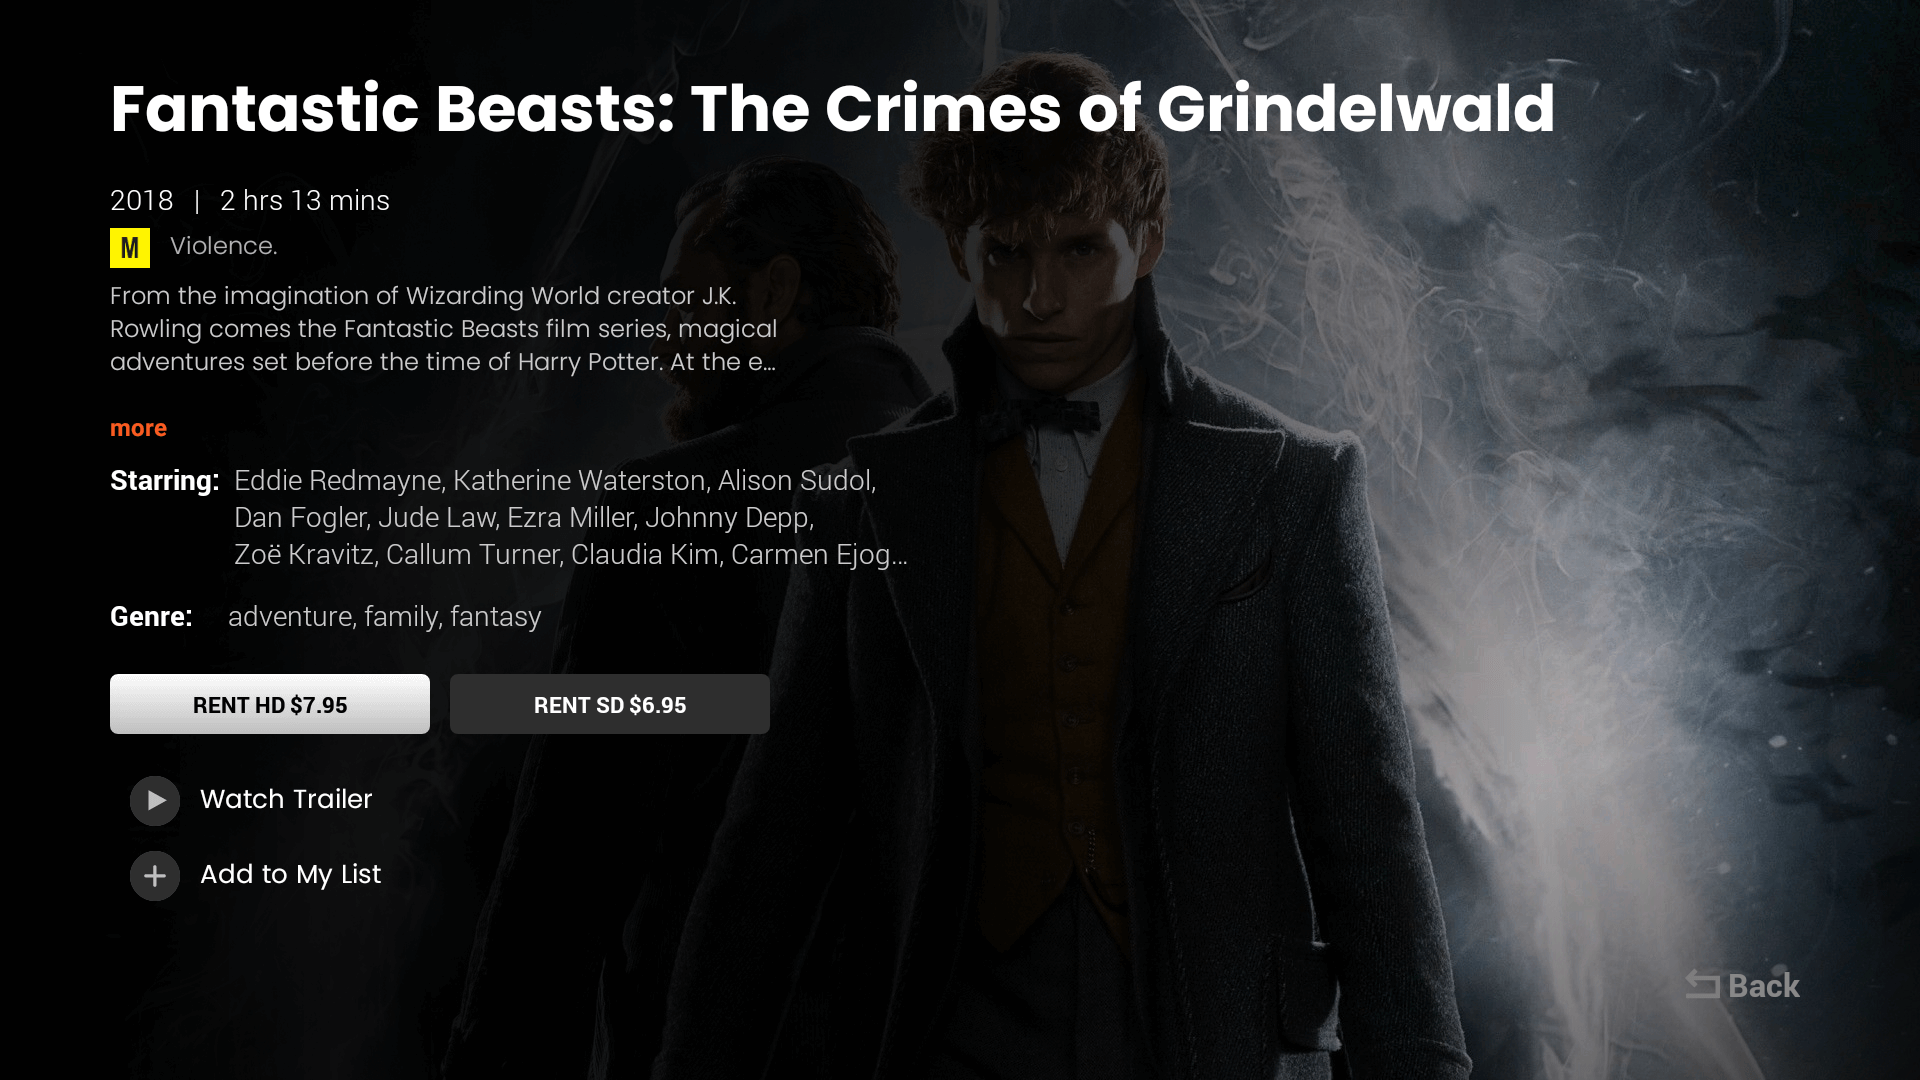Click the truncated movie synopsis paragraph
Image resolution: width=1920 pixels, height=1080 pixels.
[443, 329]
